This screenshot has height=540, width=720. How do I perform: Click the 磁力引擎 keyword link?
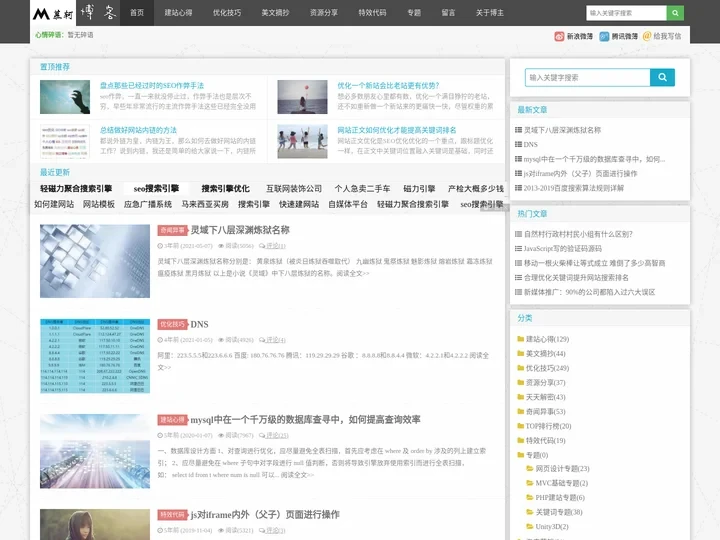click(x=419, y=188)
